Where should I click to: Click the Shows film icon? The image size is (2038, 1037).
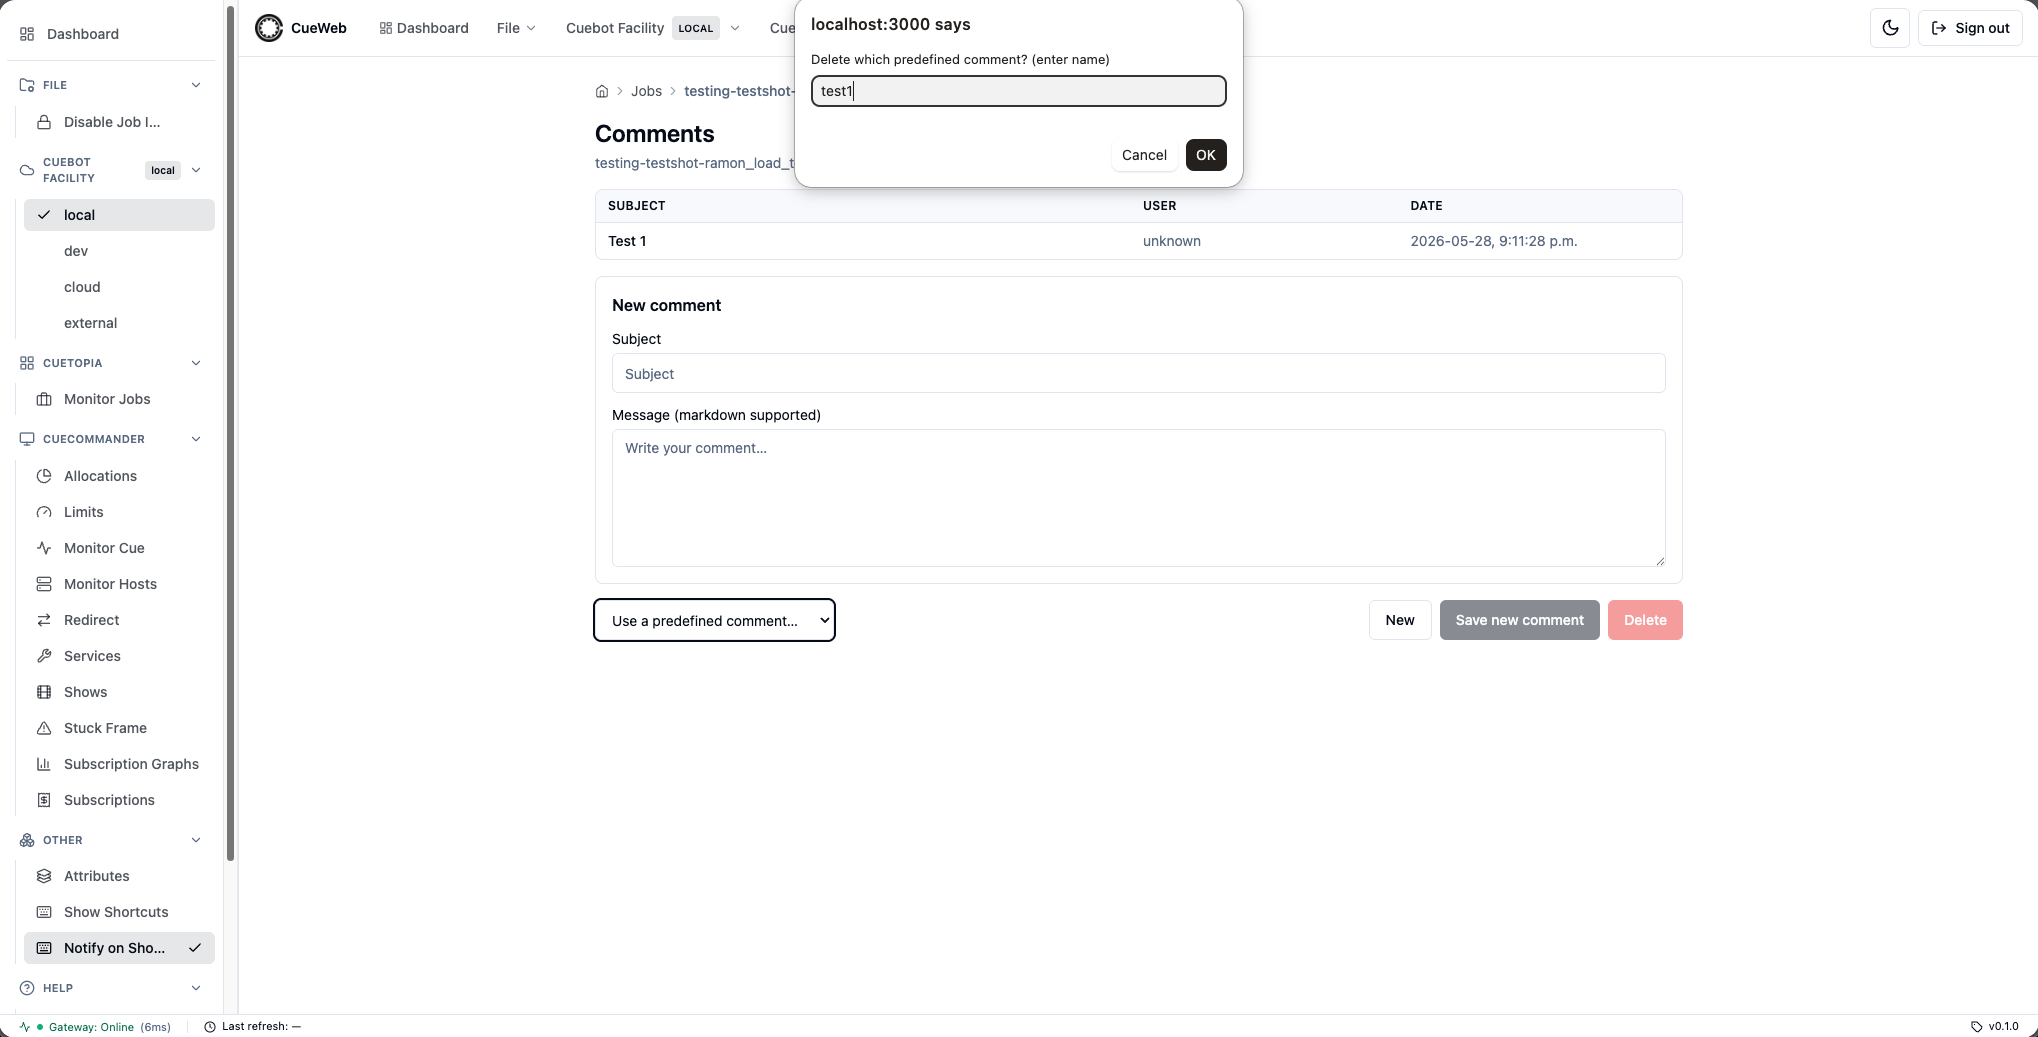(44, 692)
